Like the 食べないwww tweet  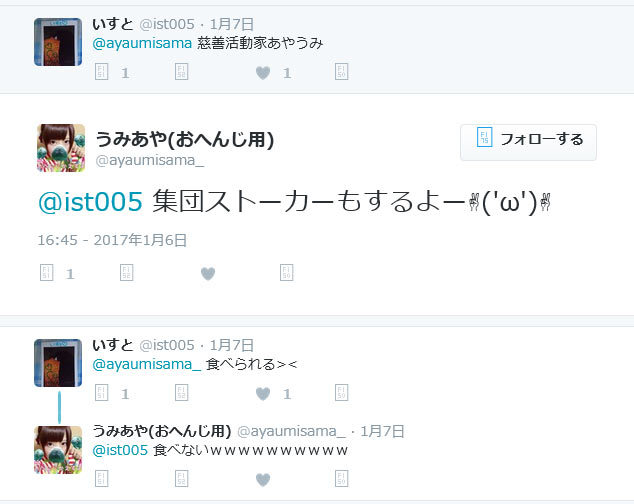tap(263, 480)
